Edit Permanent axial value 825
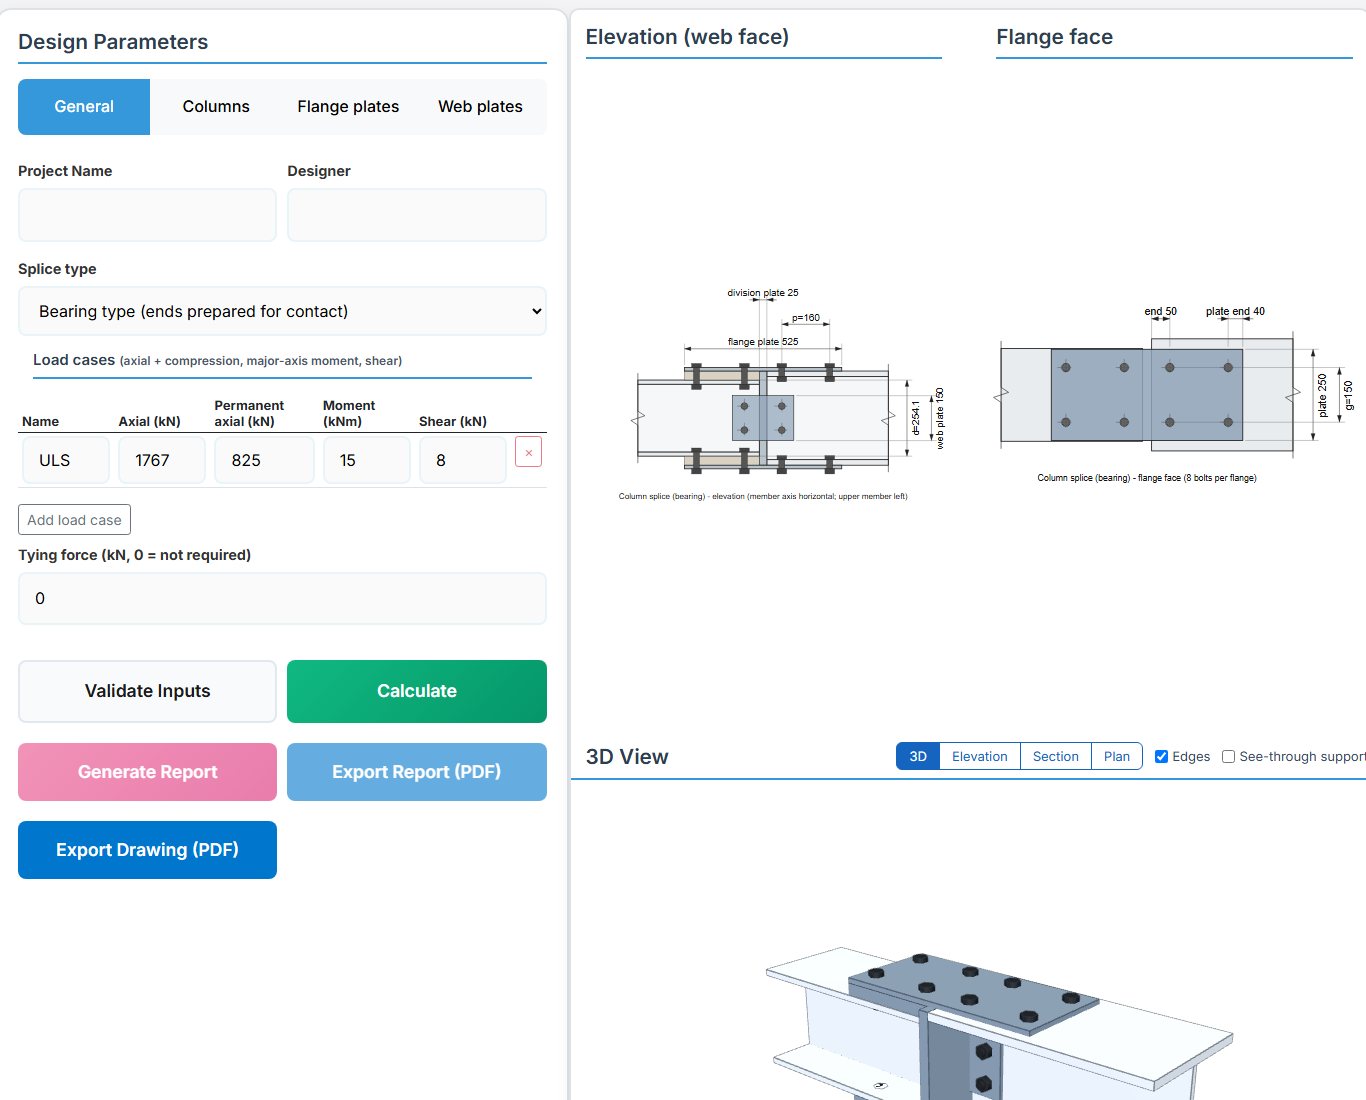Viewport: 1366px width, 1100px height. (264, 460)
